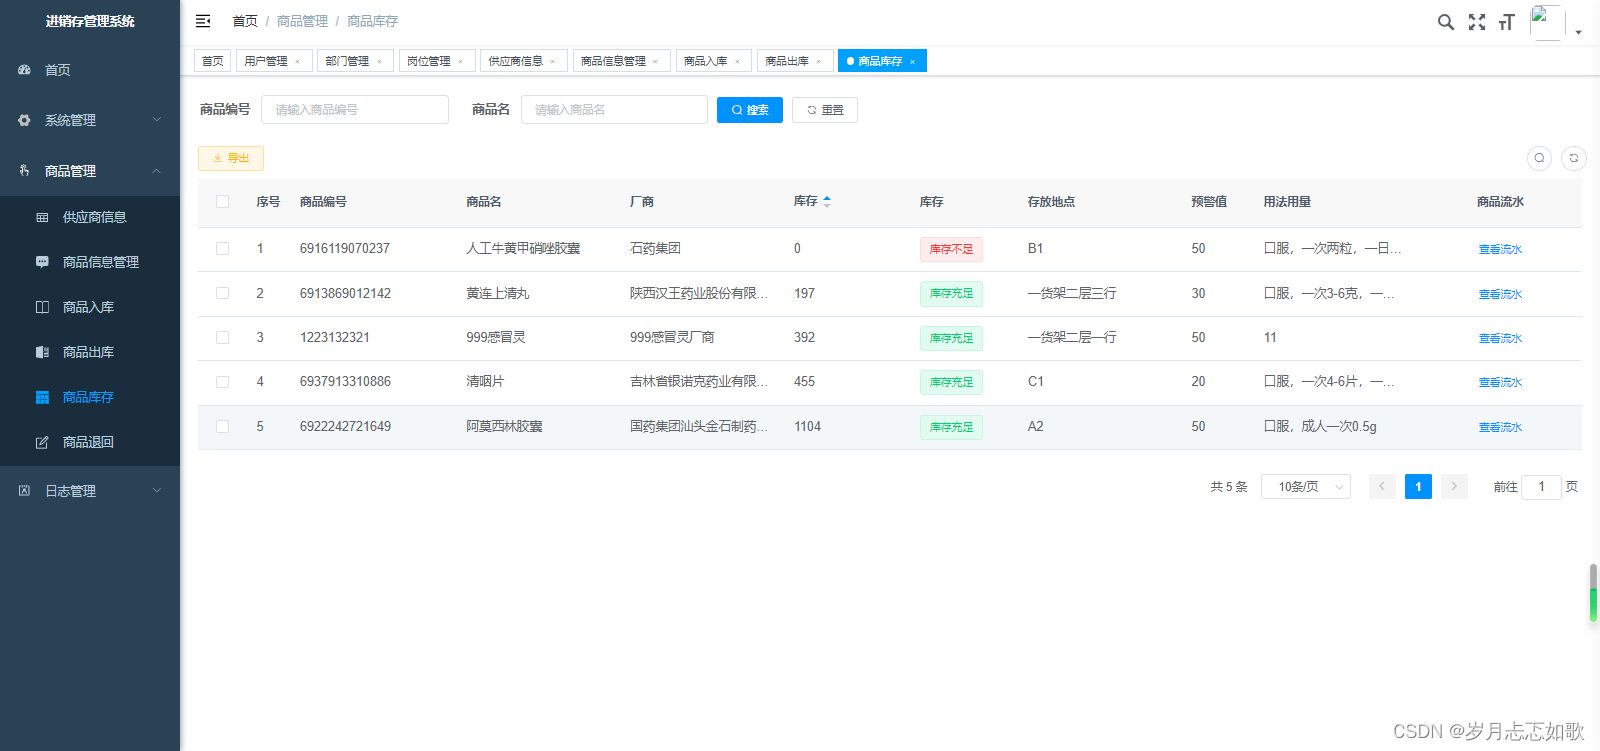The width and height of the screenshot is (1600, 751).
Task: Go to previous page arrow
Action: click(x=1382, y=487)
